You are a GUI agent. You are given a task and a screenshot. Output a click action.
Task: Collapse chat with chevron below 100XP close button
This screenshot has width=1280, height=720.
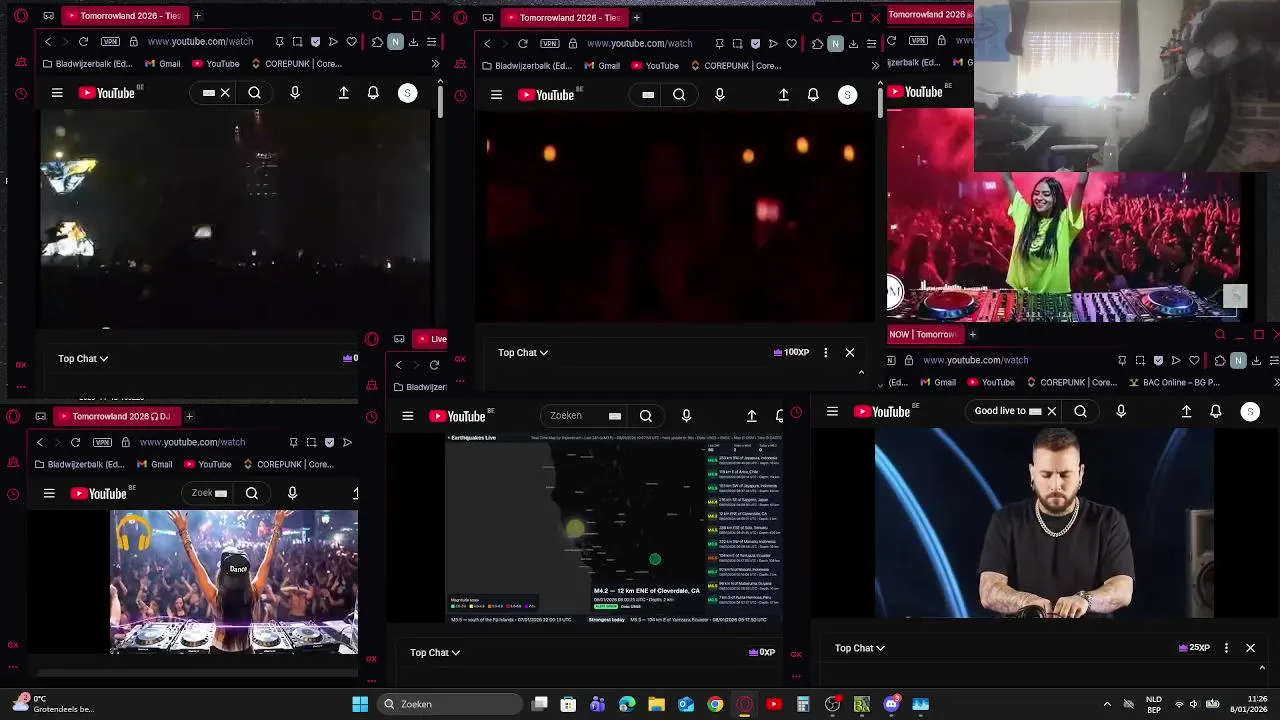861,373
